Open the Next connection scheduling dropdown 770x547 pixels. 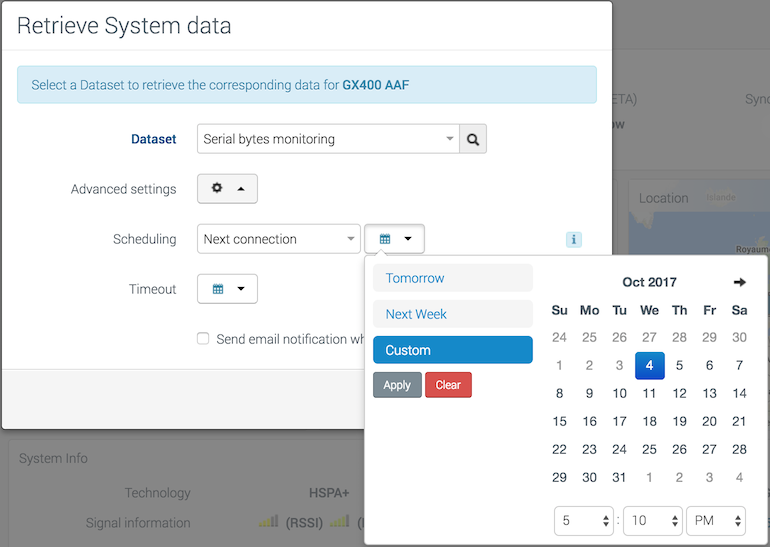(278, 239)
